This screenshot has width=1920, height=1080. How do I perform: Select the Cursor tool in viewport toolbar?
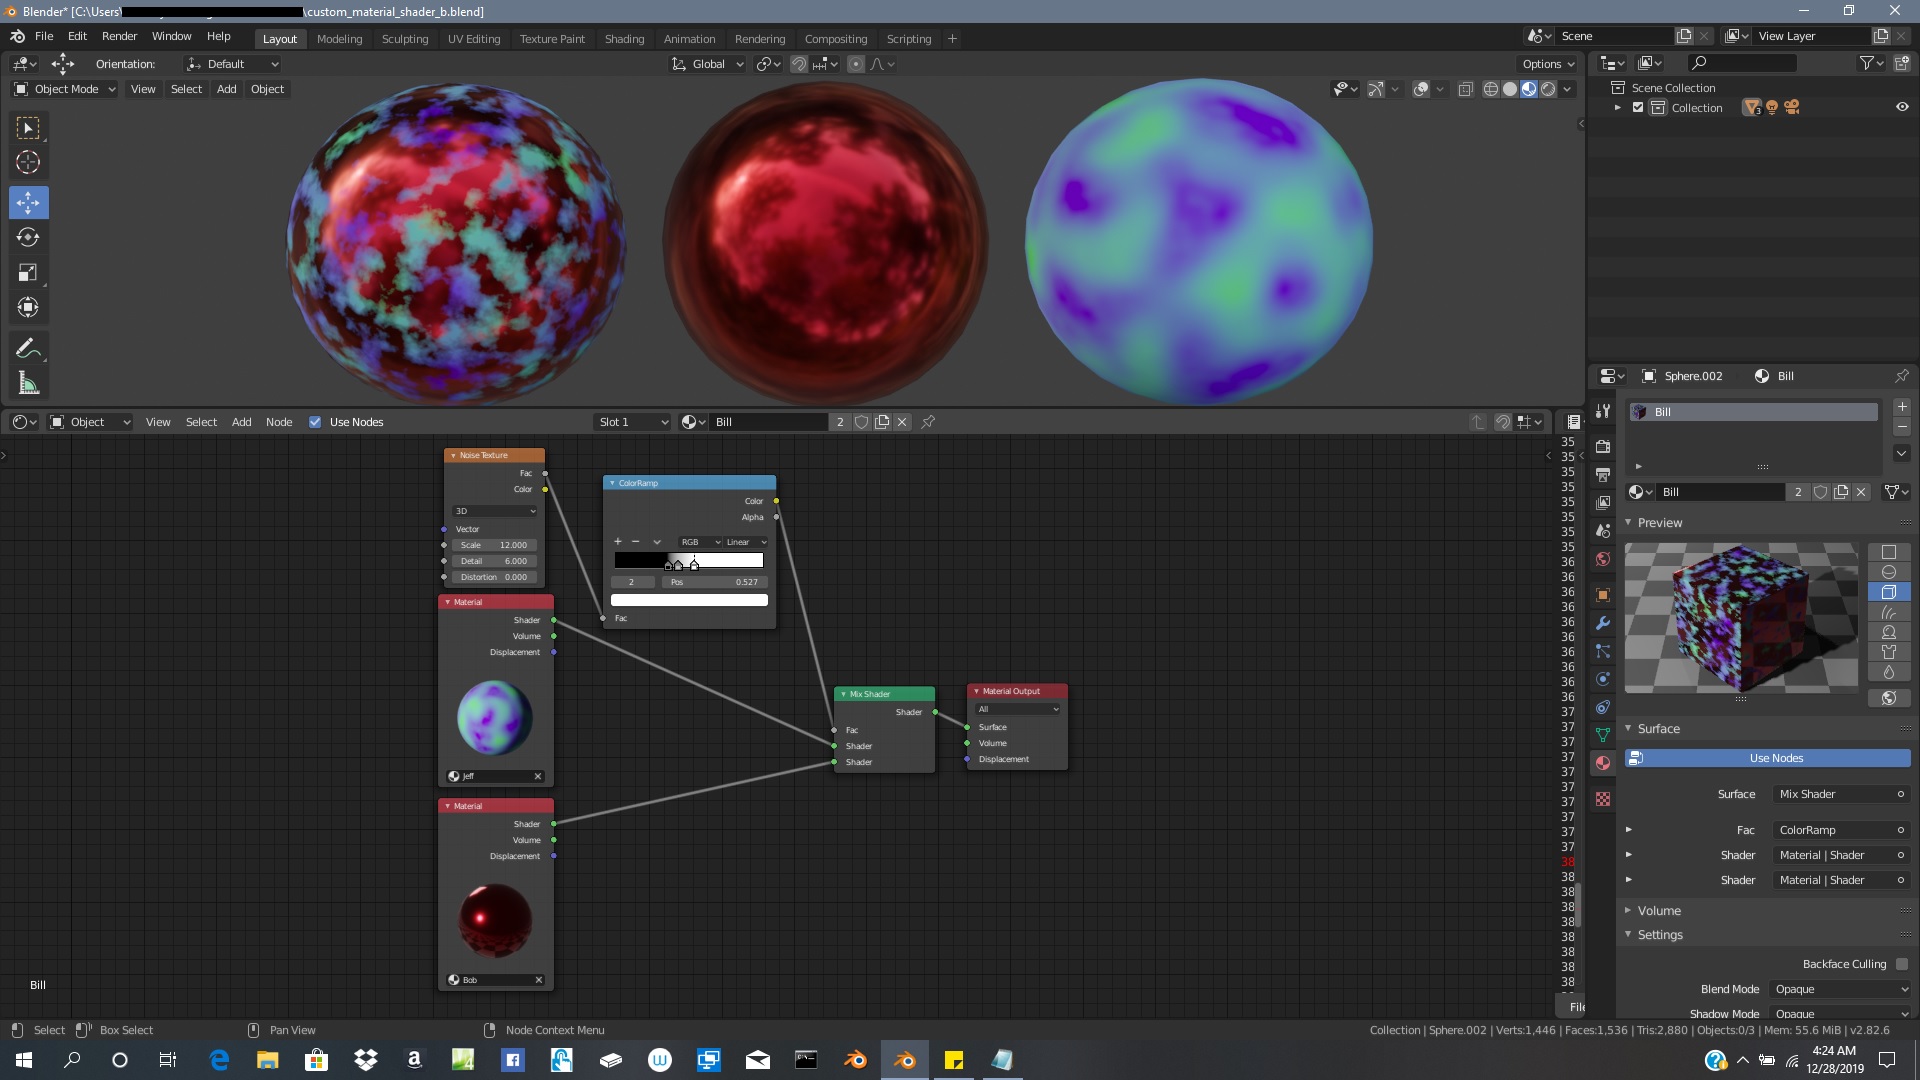tap(28, 163)
